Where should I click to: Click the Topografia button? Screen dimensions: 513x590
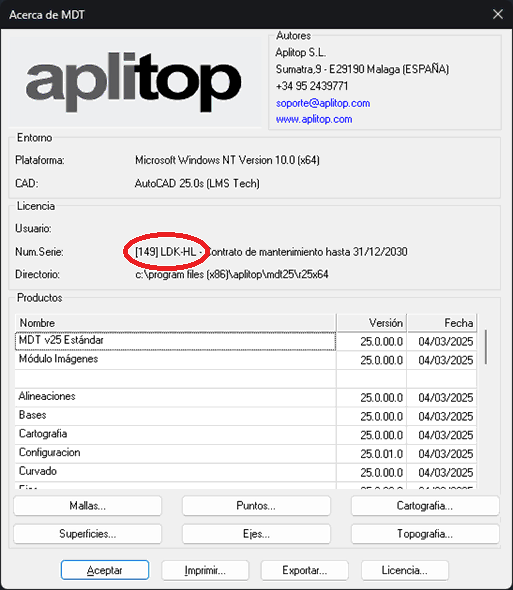pyautogui.click(x=425, y=534)
